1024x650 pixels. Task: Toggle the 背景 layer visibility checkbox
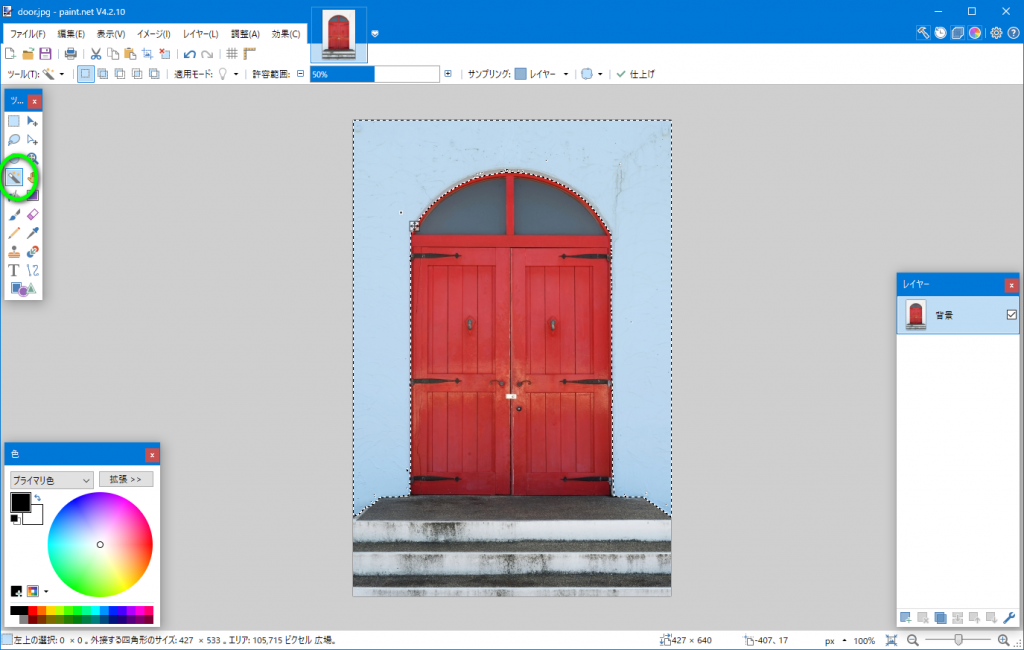click(1011, 315)
